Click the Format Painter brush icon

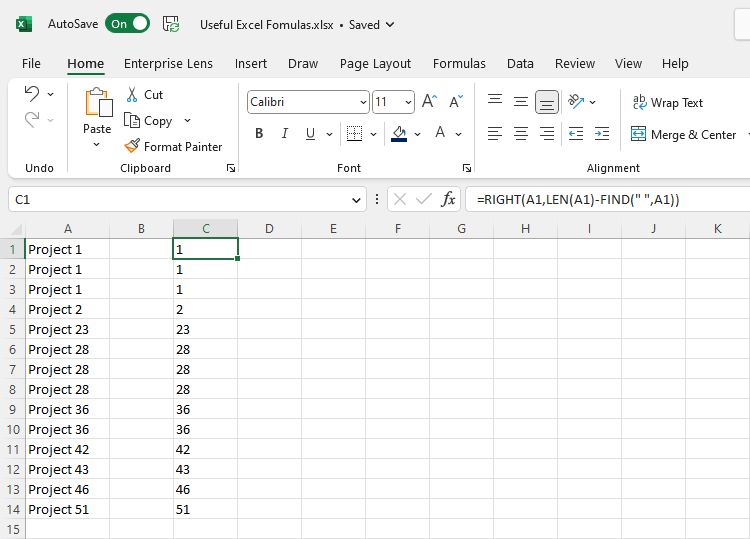(x=132, y=146)
